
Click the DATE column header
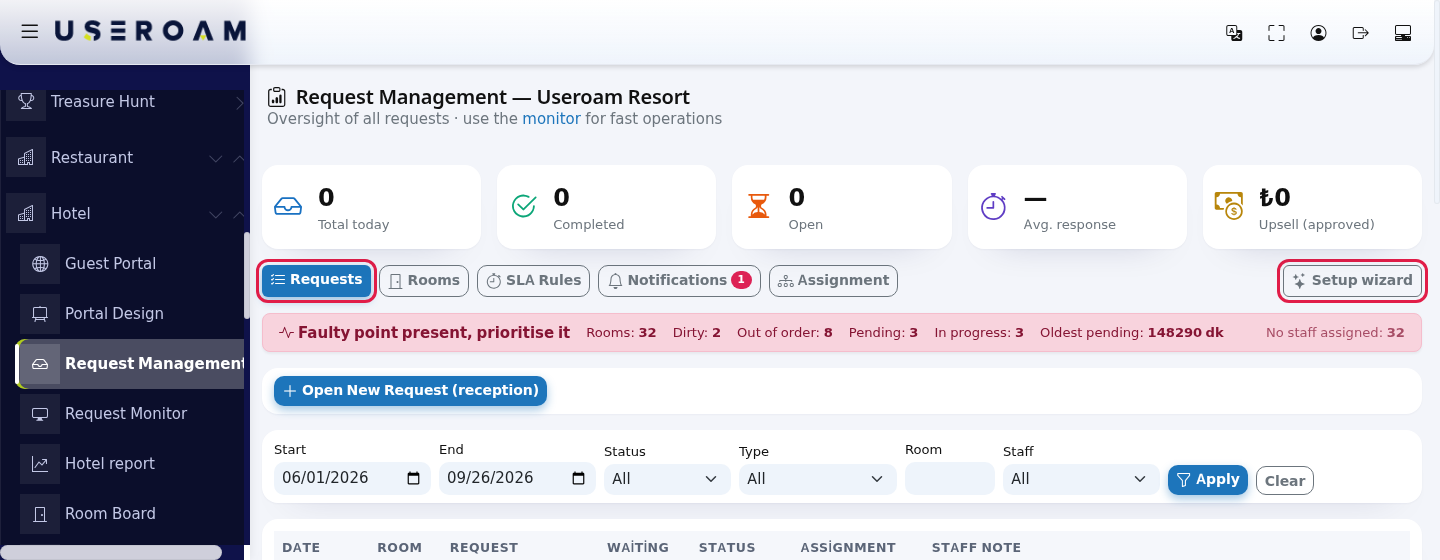click(301, 548)
